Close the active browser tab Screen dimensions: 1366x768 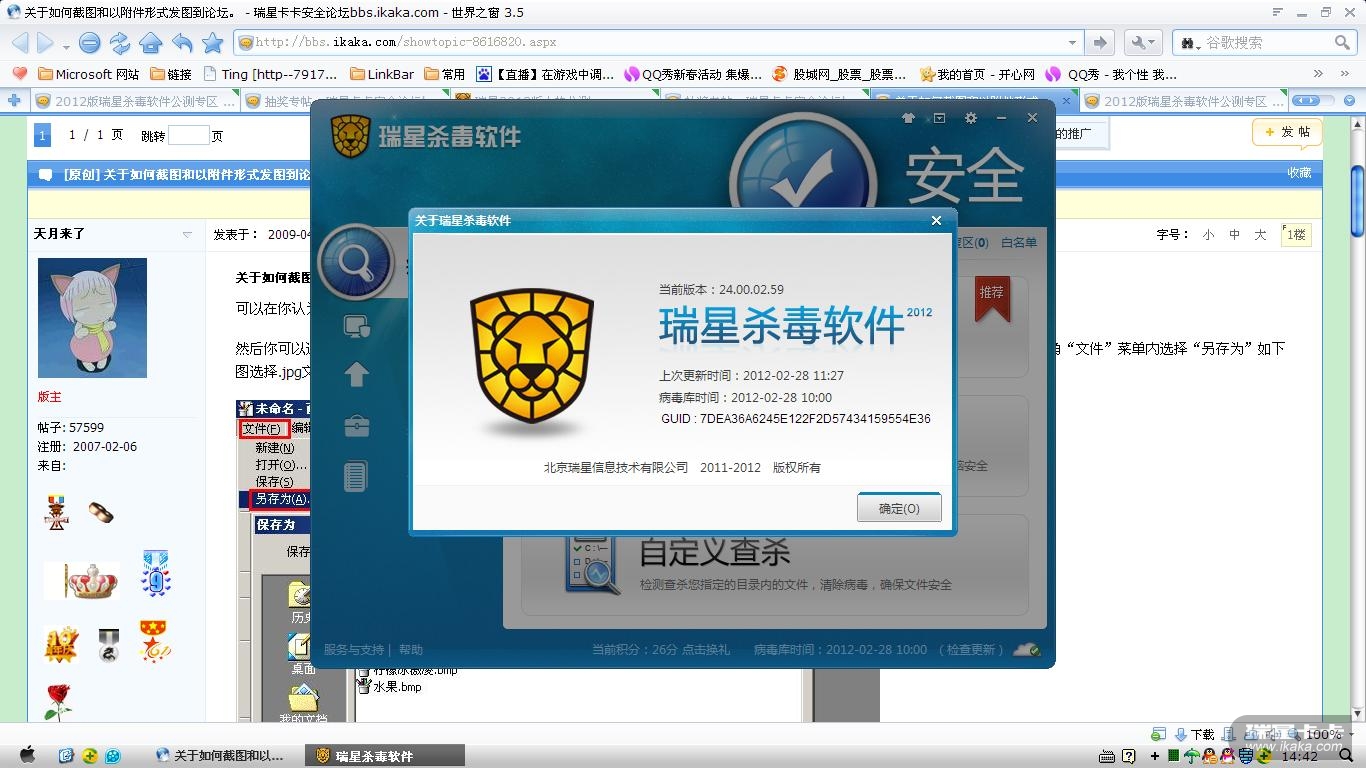point(1066,101)
